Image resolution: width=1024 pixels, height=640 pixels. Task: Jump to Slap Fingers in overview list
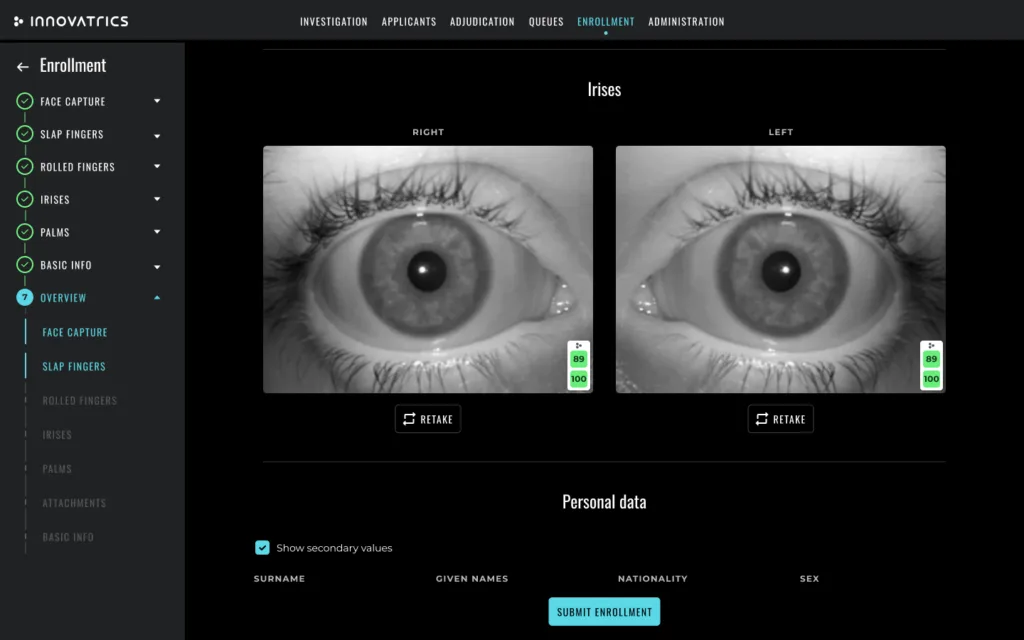74,366
